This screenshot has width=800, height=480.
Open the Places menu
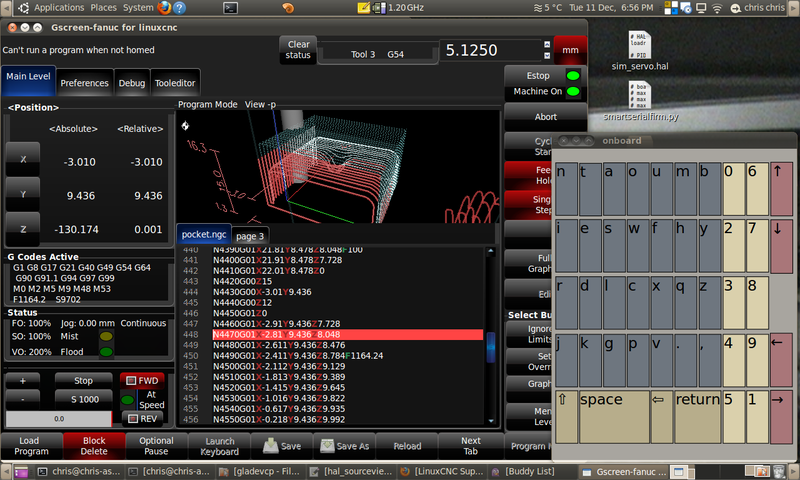click(x=104, y=8)
